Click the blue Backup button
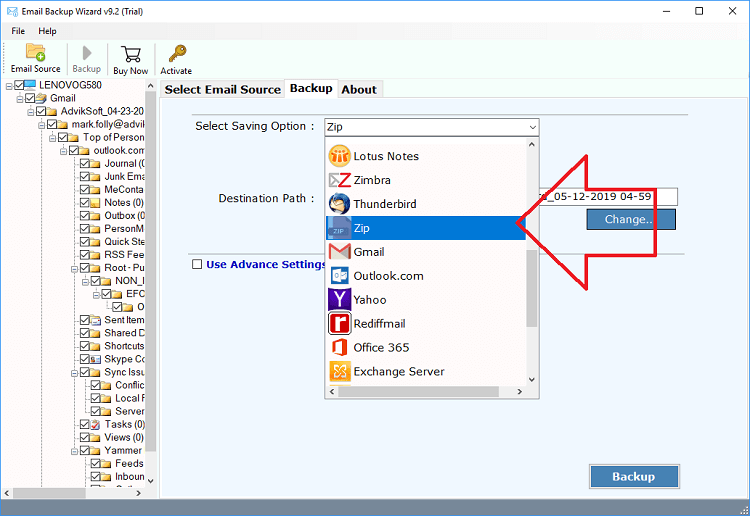The height and width of the screenshot is (516, 750). [634, 476]
